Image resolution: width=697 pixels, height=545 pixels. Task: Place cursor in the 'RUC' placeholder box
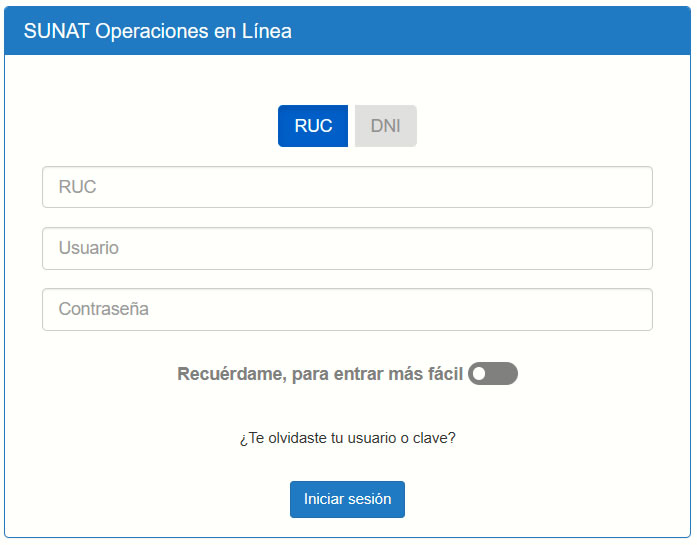click(x=347, y=187)
